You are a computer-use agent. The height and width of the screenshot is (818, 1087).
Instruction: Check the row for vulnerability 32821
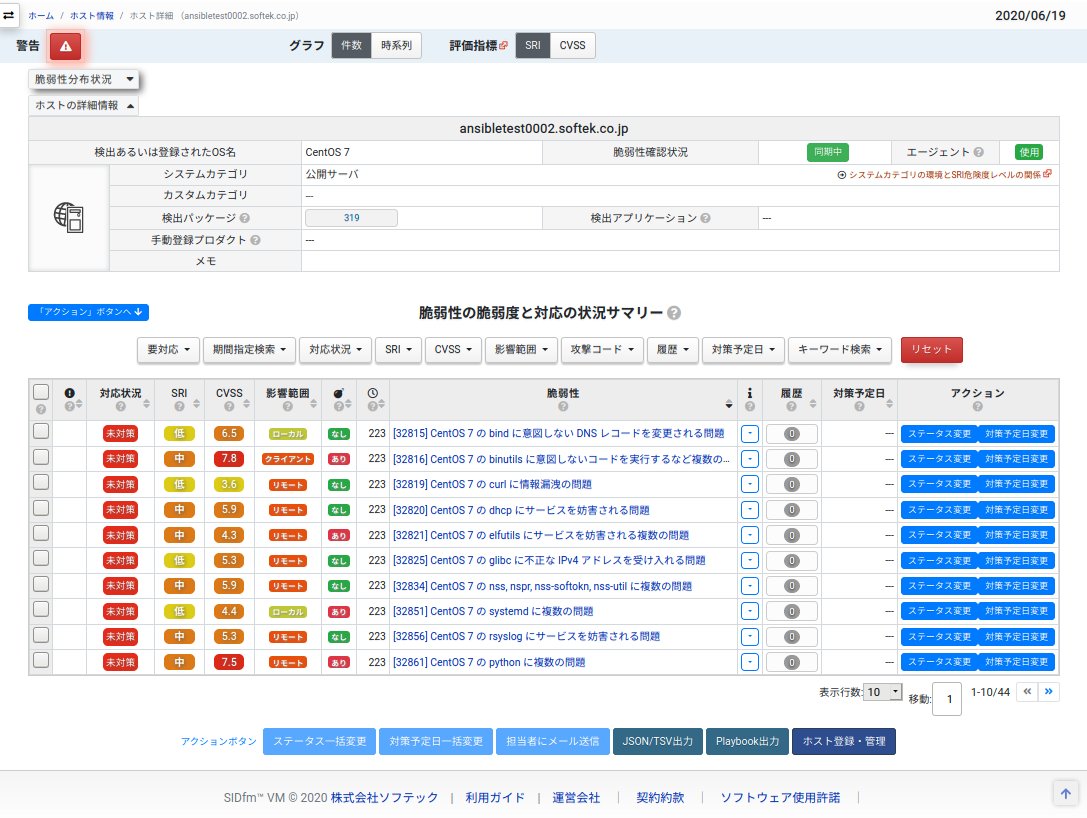41,533
